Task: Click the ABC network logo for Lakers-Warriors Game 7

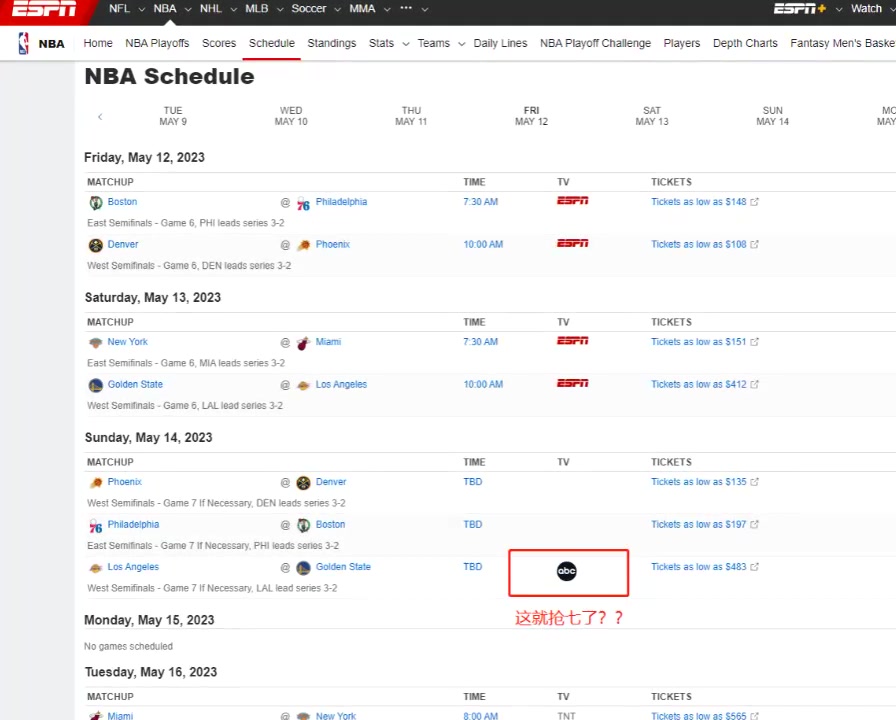Action: [x=567, y=571]
